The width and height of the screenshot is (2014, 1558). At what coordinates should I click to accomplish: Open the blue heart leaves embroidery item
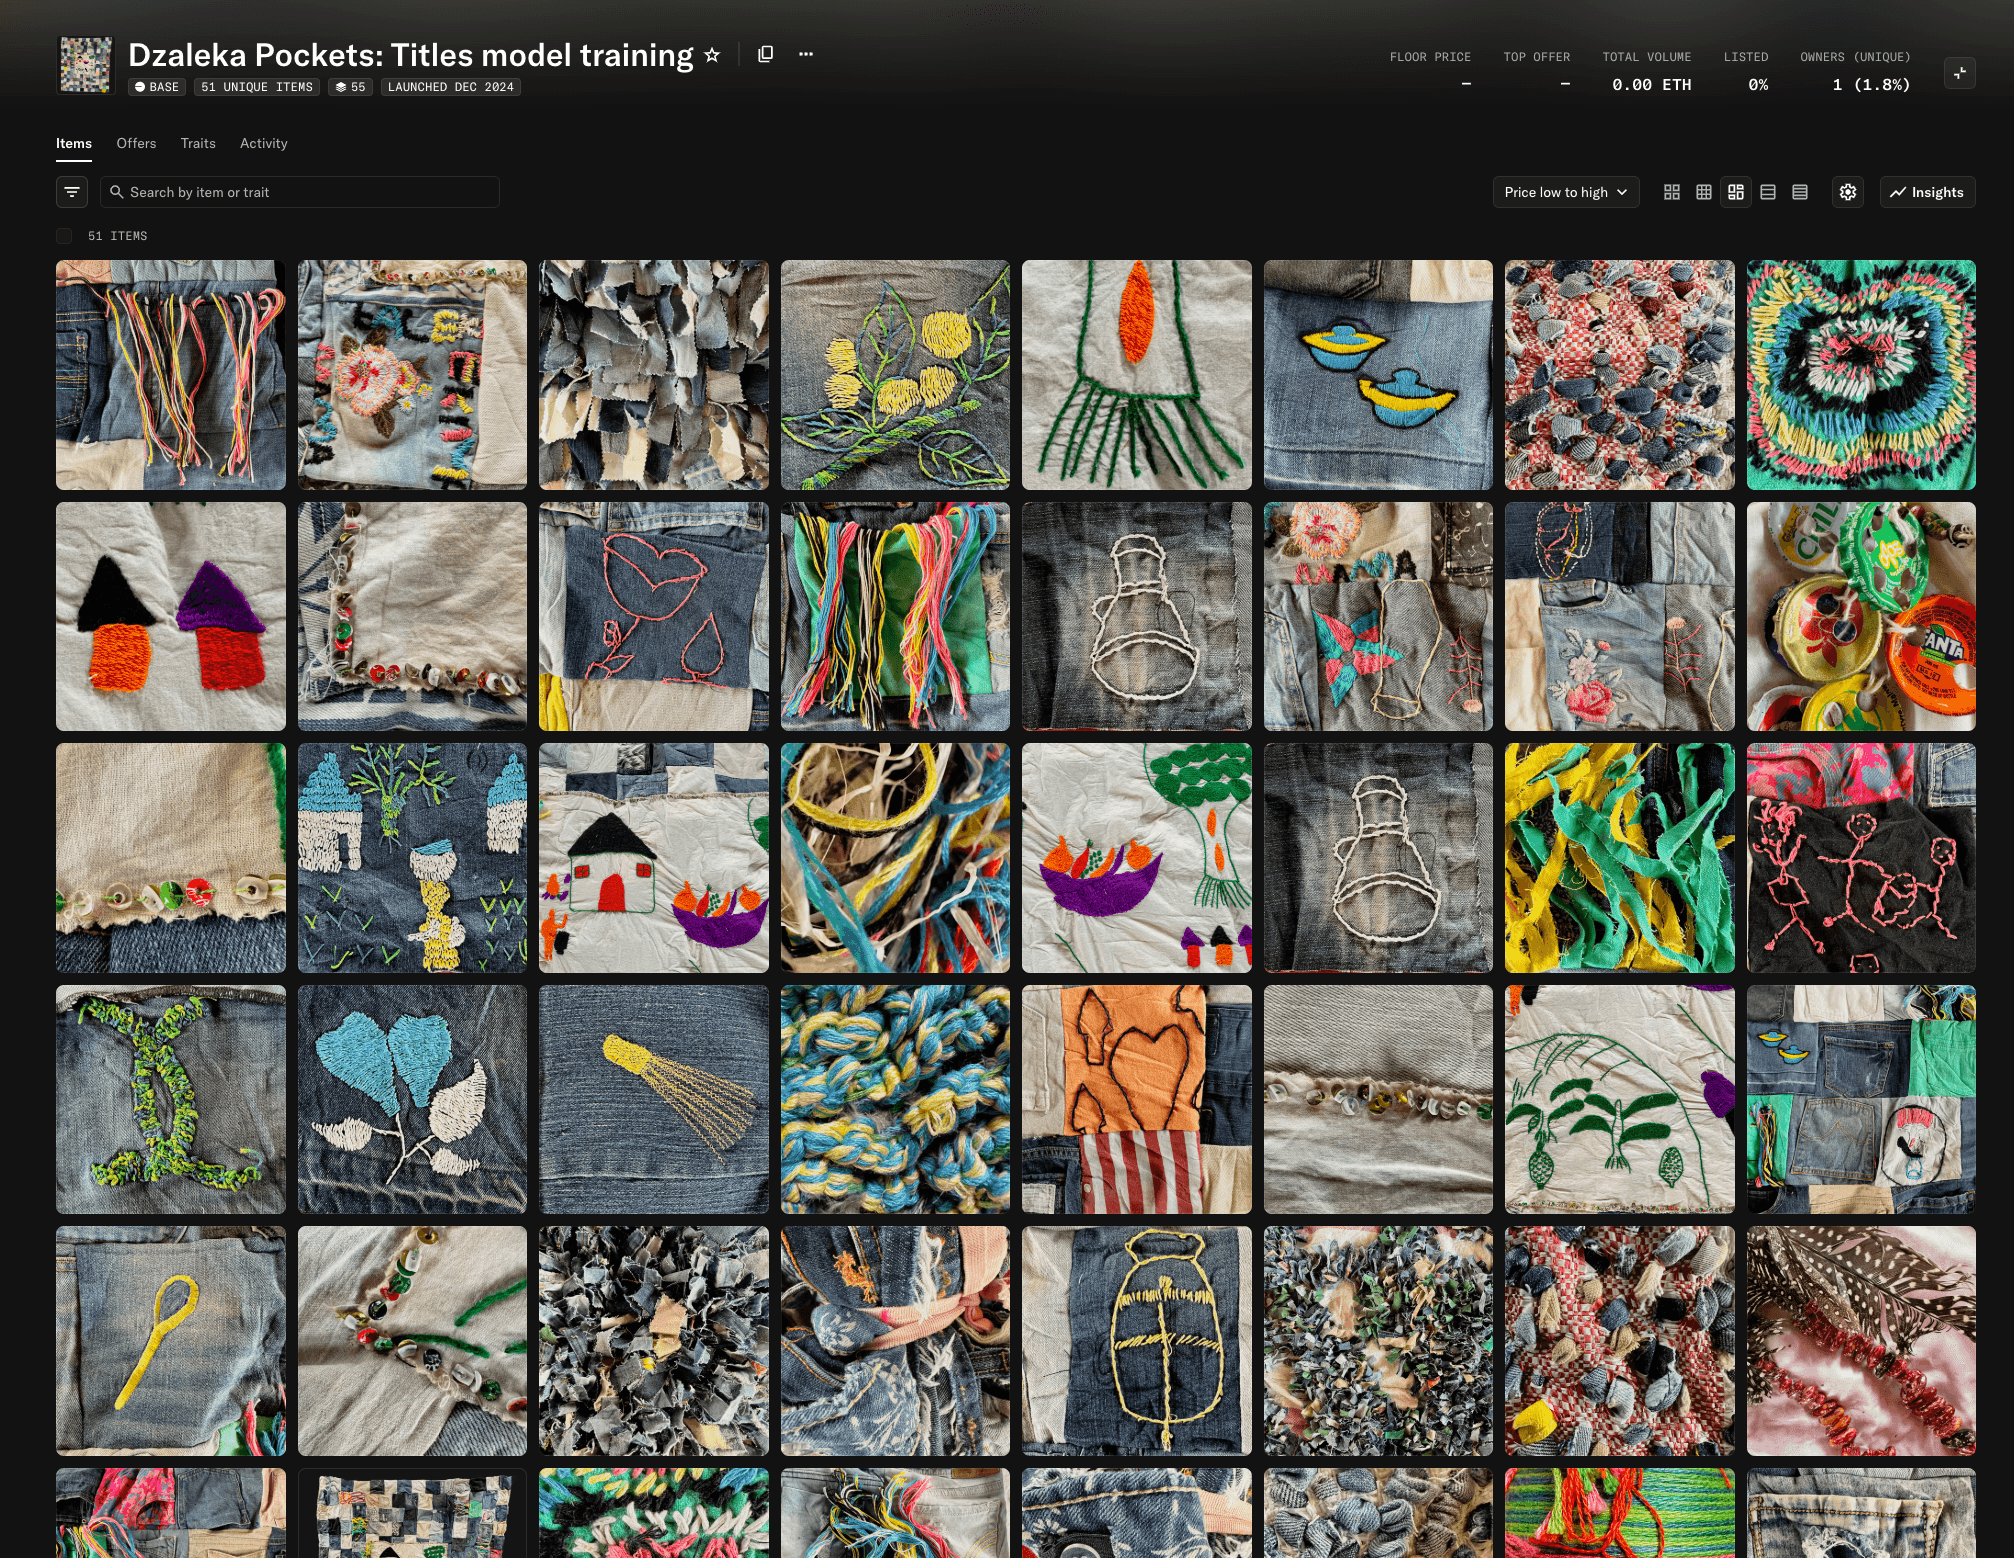[x=412, y=1099]
